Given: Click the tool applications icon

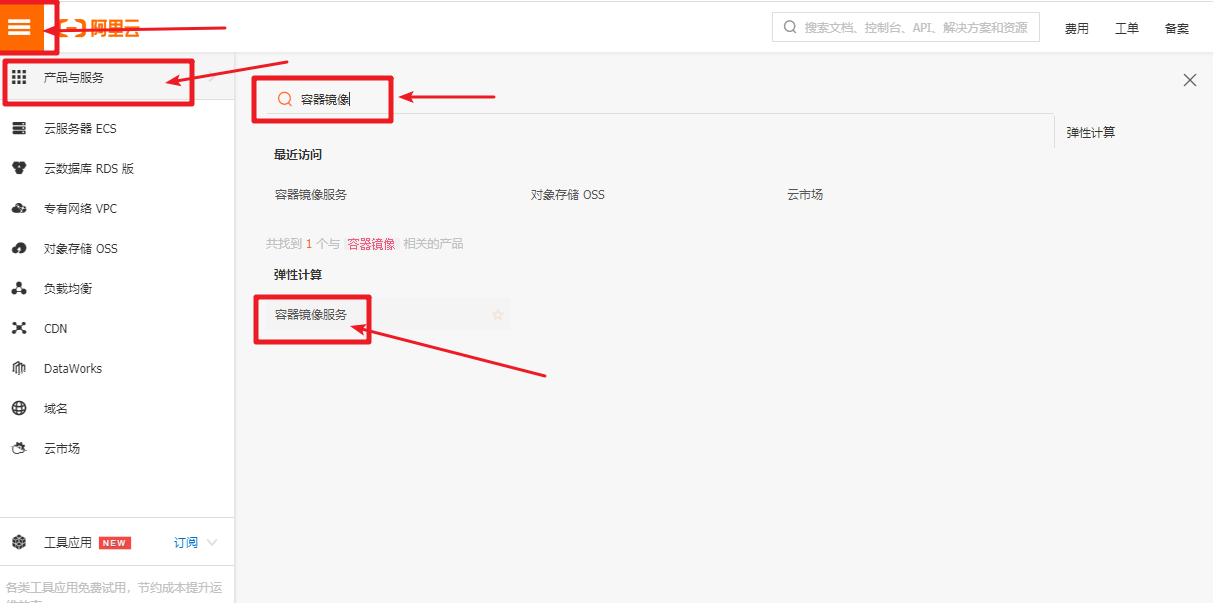Looking at the screenshot, I should point(19,542).
